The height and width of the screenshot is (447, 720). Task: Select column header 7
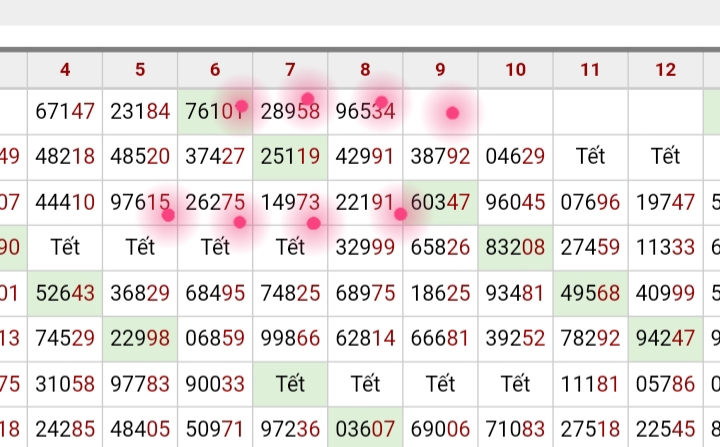coord(290,69)
